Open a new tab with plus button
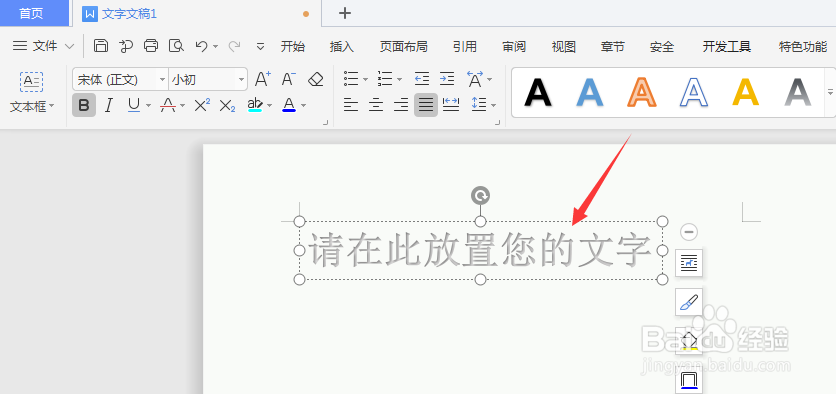 pos(345,13)
